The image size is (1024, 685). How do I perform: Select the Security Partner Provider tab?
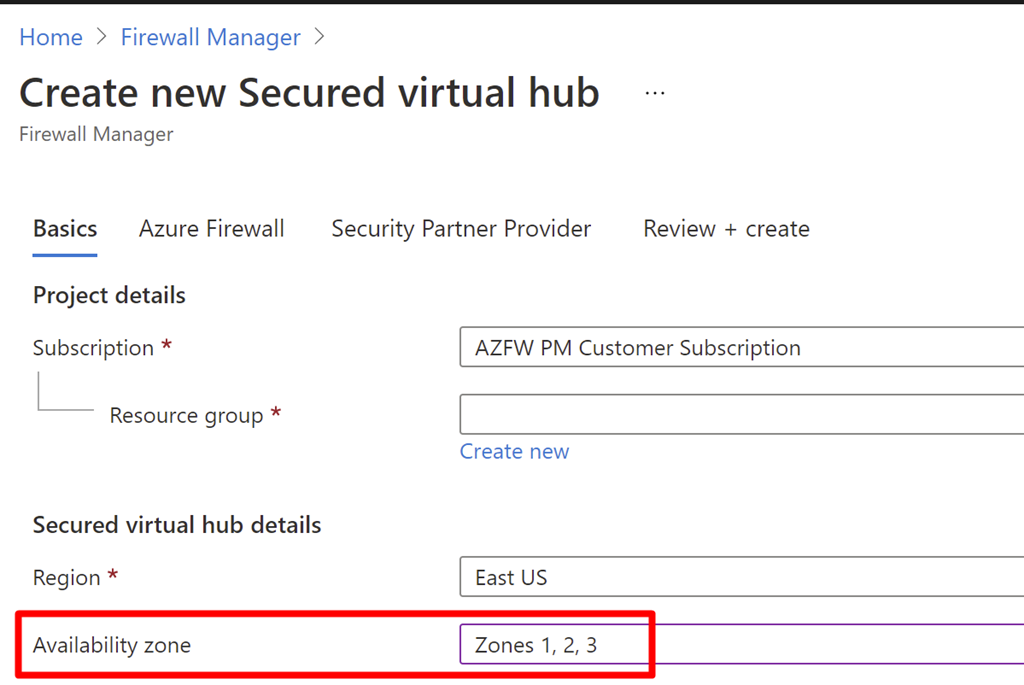tap(461, 229)
